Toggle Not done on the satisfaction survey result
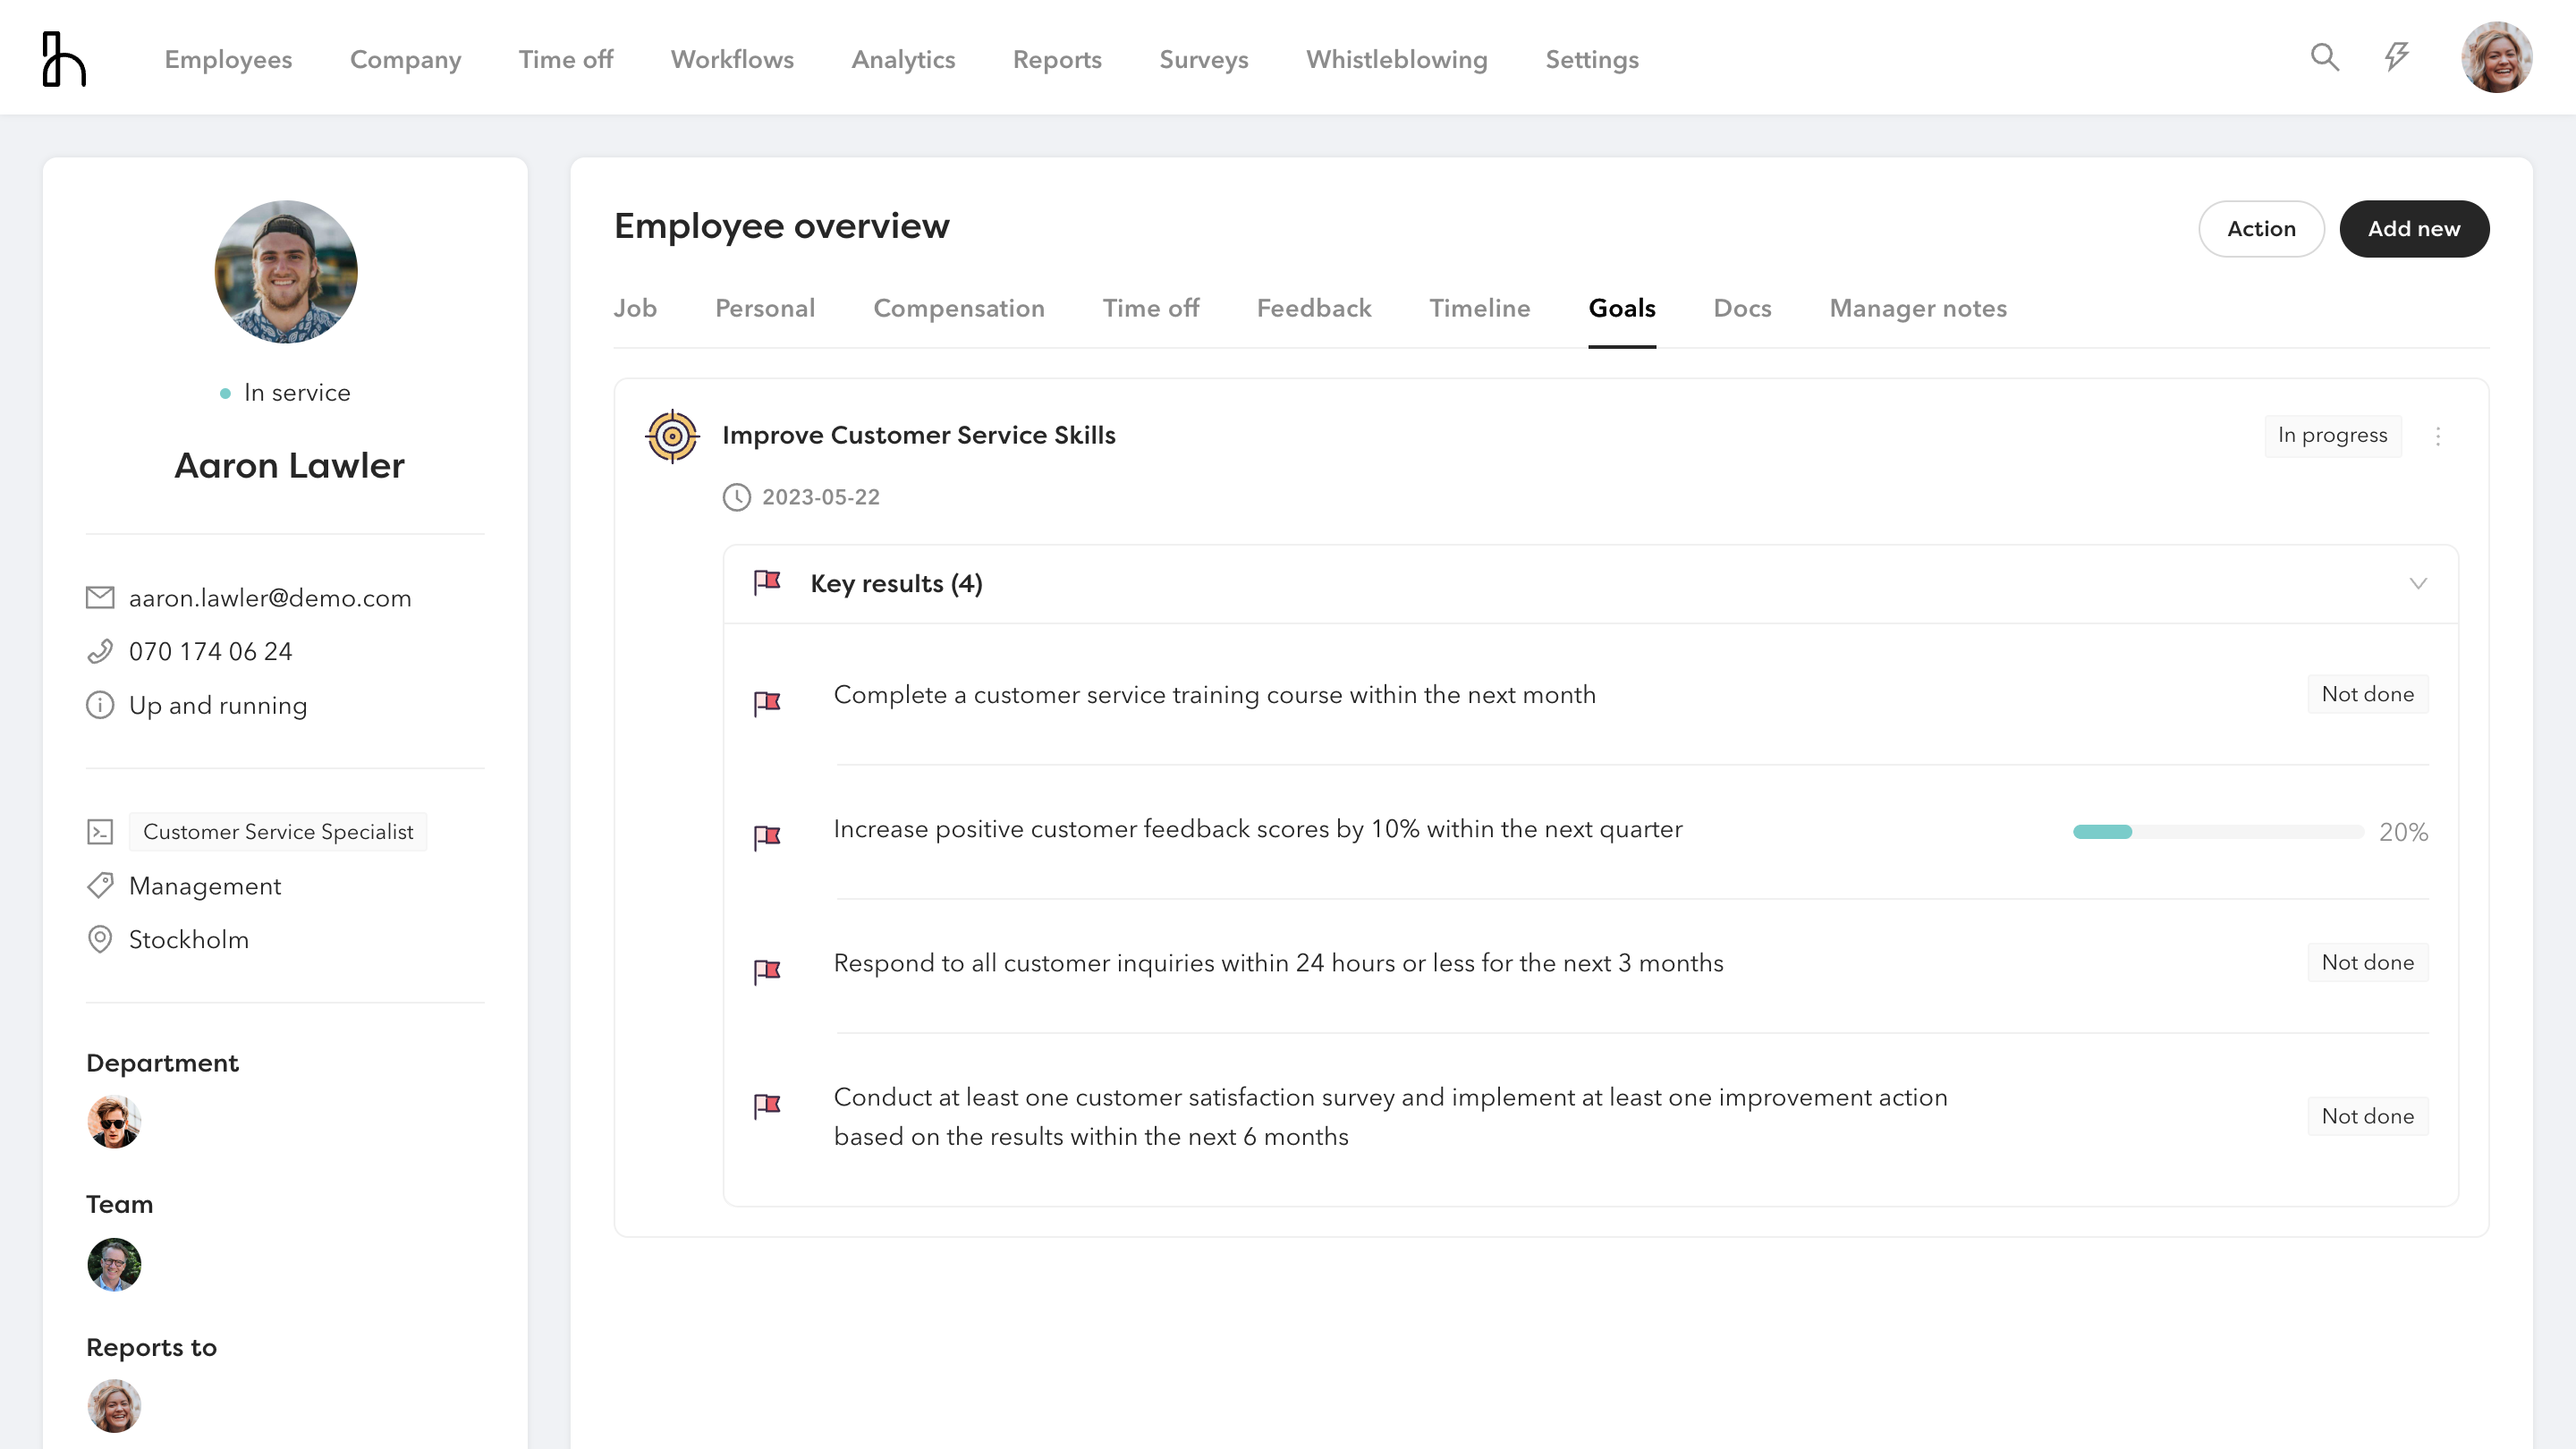 coord(2367,1116)
